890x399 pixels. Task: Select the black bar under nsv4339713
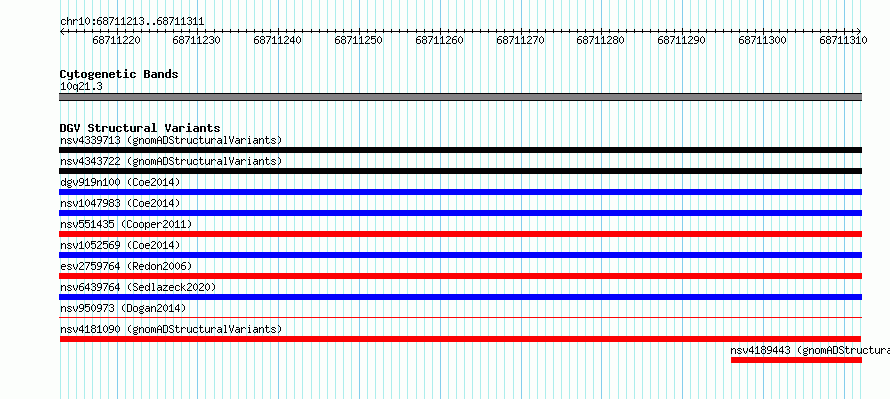coord(461,150)
